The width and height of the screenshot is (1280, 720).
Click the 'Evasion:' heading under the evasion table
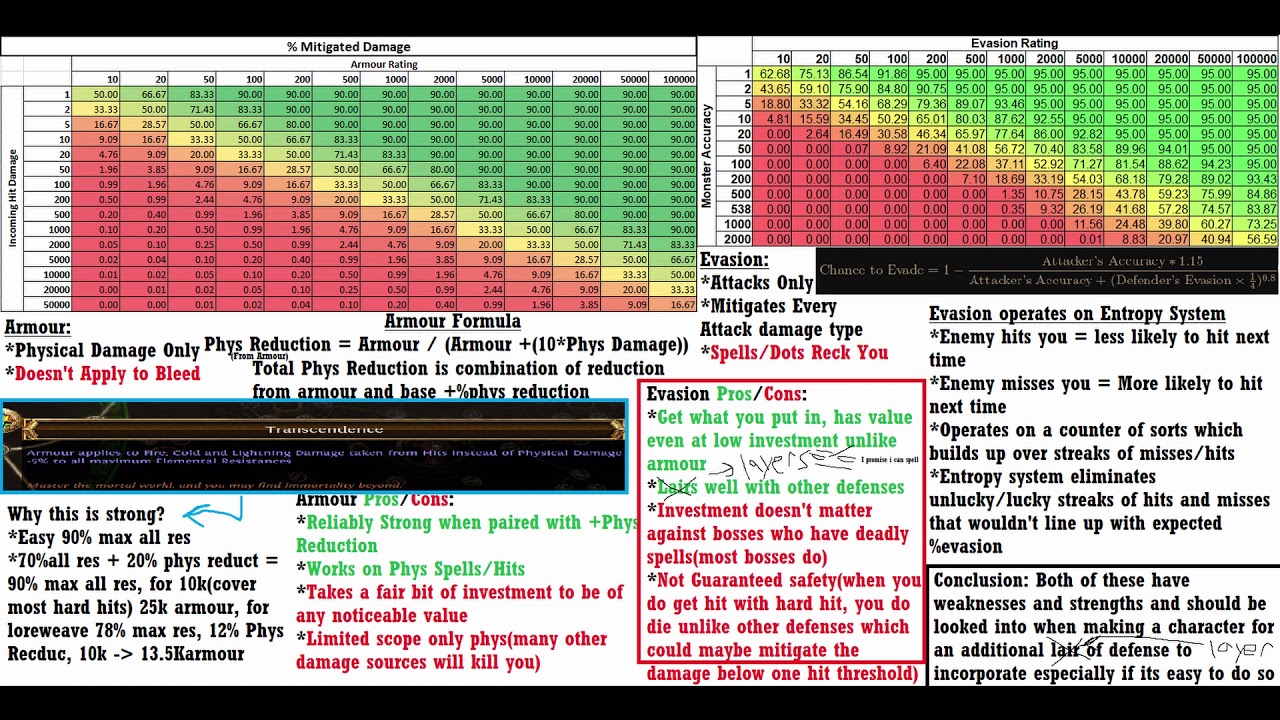[734, 260]
